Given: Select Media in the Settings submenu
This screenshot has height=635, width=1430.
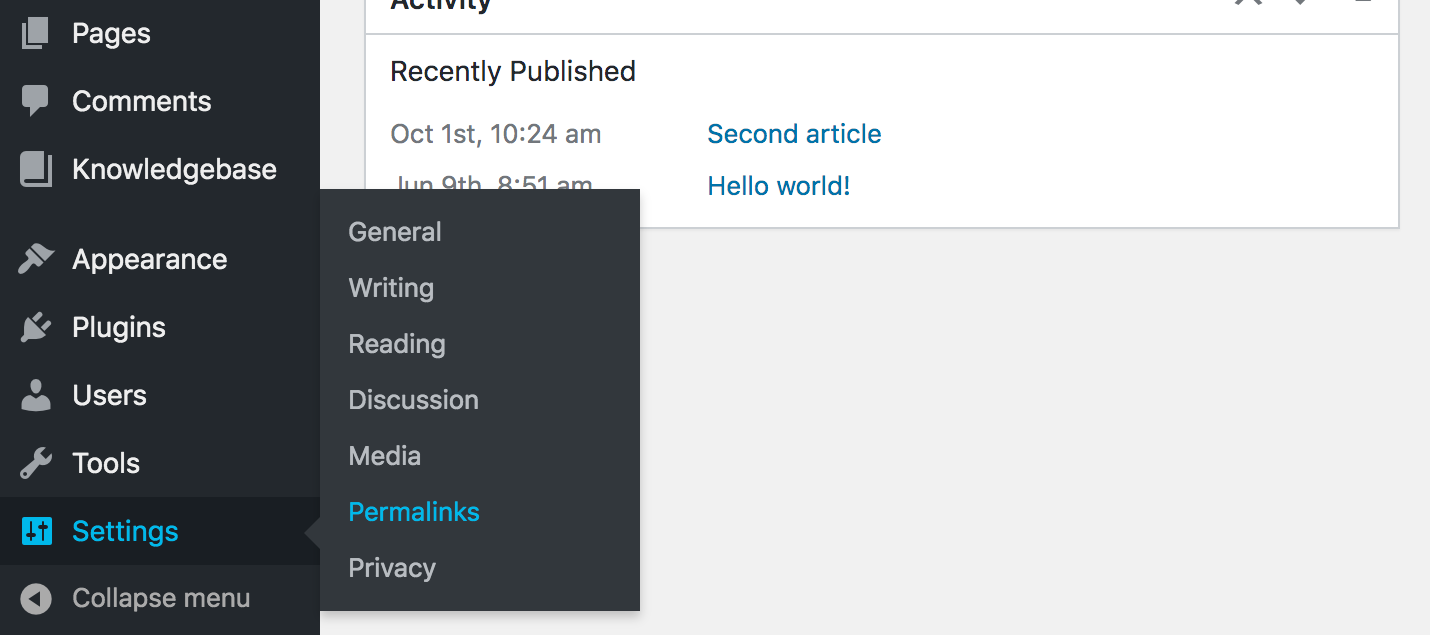Looking at the screenshot, I should [x=385, y=456].
